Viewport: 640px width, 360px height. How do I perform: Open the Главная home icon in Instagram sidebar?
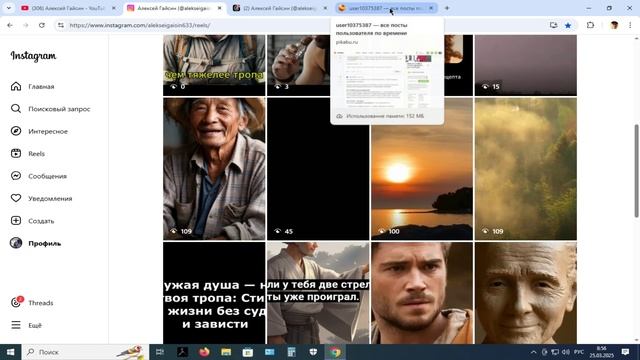[x=16, y=86]
